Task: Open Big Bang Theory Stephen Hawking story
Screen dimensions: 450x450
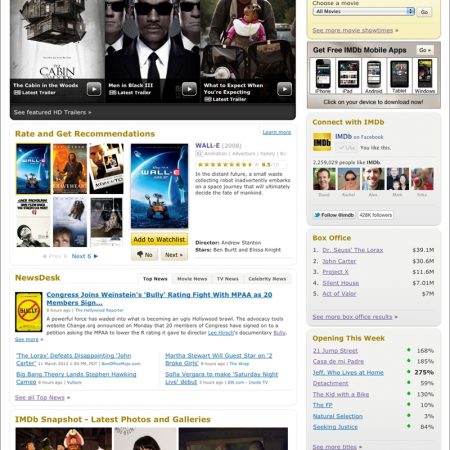Action: tap(76, 378)
